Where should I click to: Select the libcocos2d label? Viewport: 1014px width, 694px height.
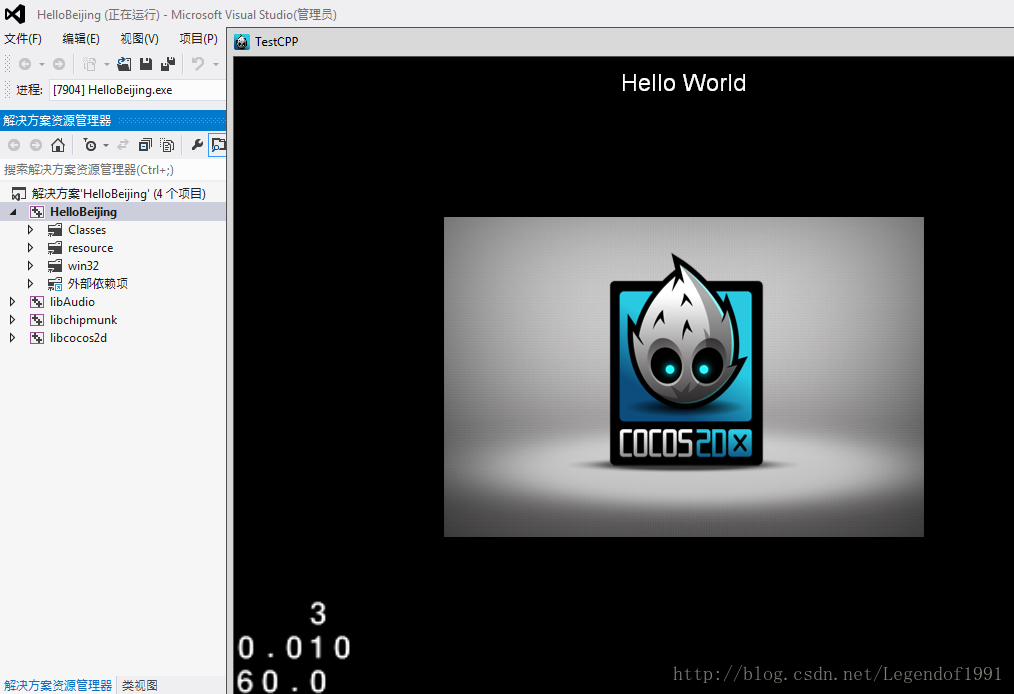(x=78, y=338)
